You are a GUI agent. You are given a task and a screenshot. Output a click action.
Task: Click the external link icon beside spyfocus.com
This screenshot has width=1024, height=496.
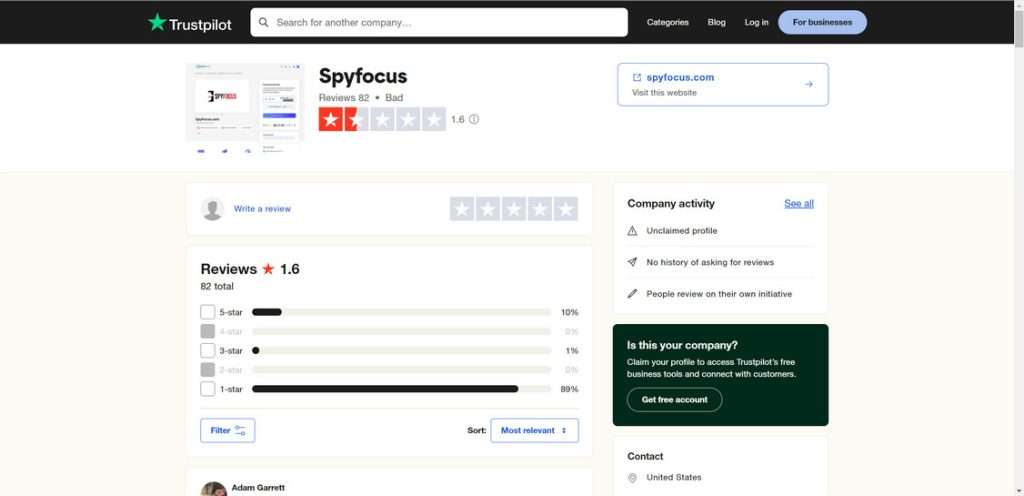pyautogui.click(x=637, y=77)
